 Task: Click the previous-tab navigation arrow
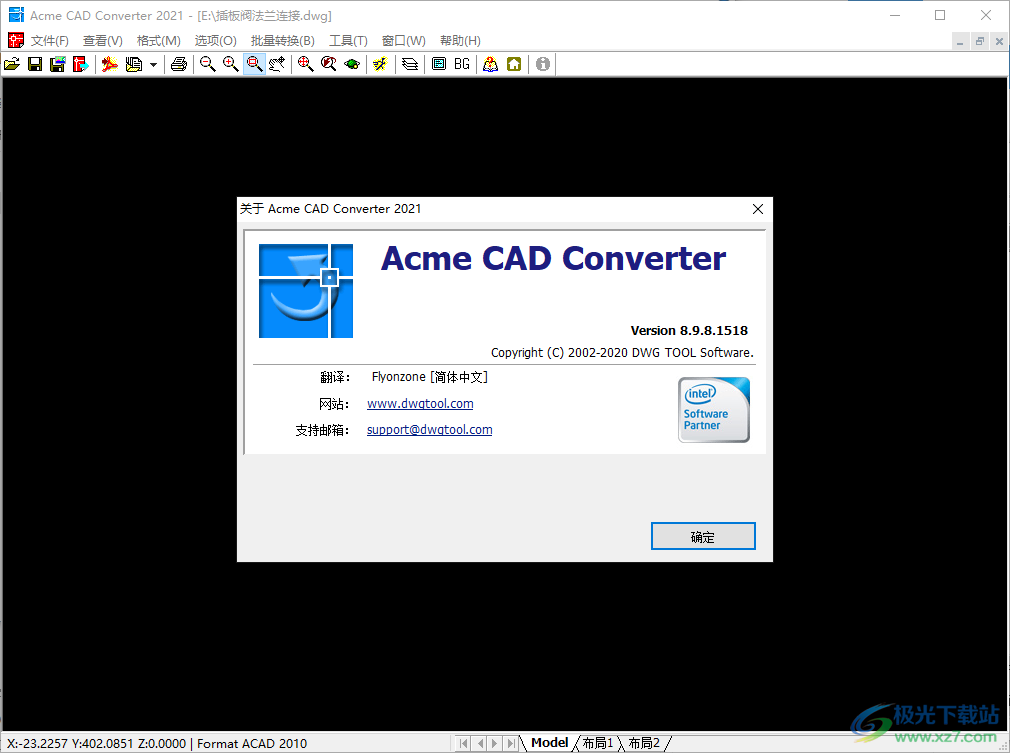[x=479, y=743]
